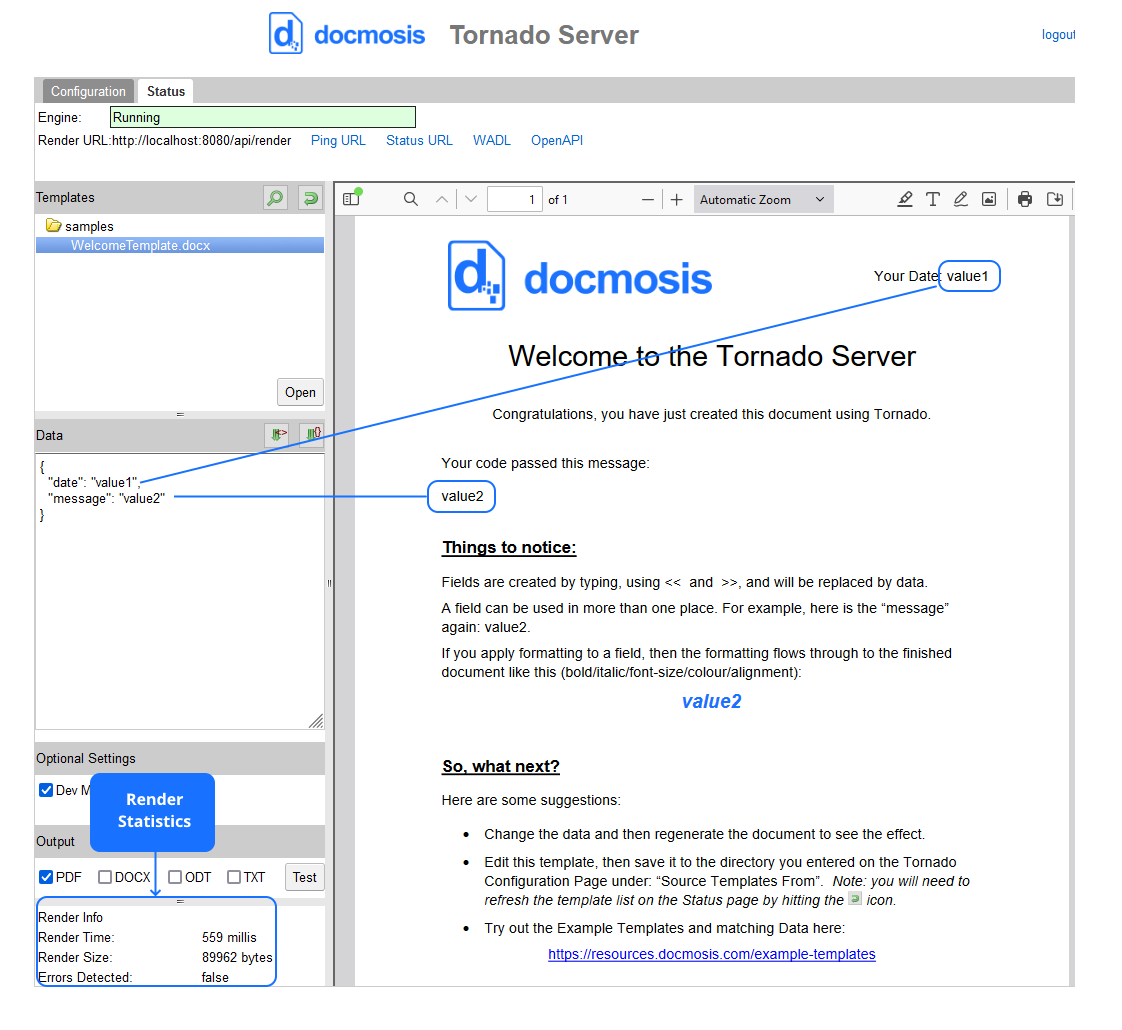Click the PDF page number field
The image size is (1122, 1030).
(x=514, y=200)
